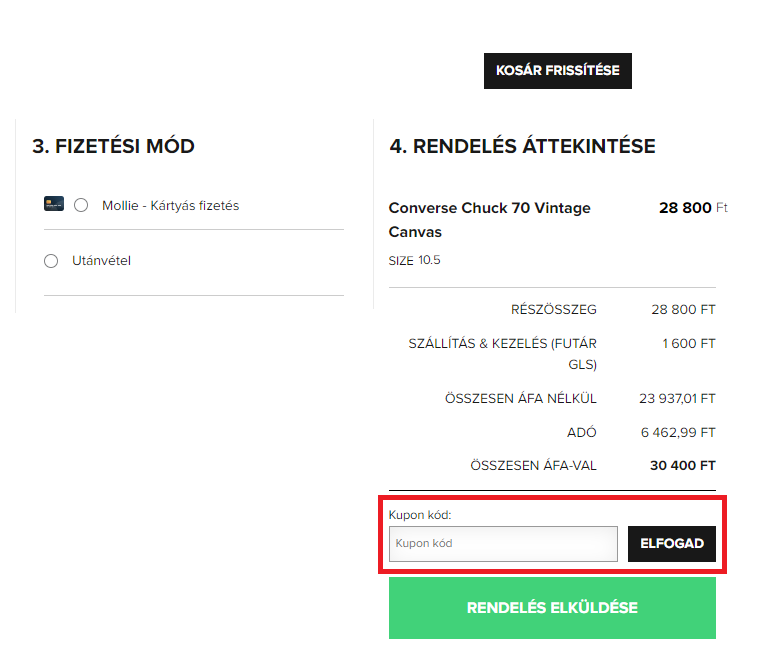
Task: Click the credit card icon beside Mollie
Action: click(54, 204)
